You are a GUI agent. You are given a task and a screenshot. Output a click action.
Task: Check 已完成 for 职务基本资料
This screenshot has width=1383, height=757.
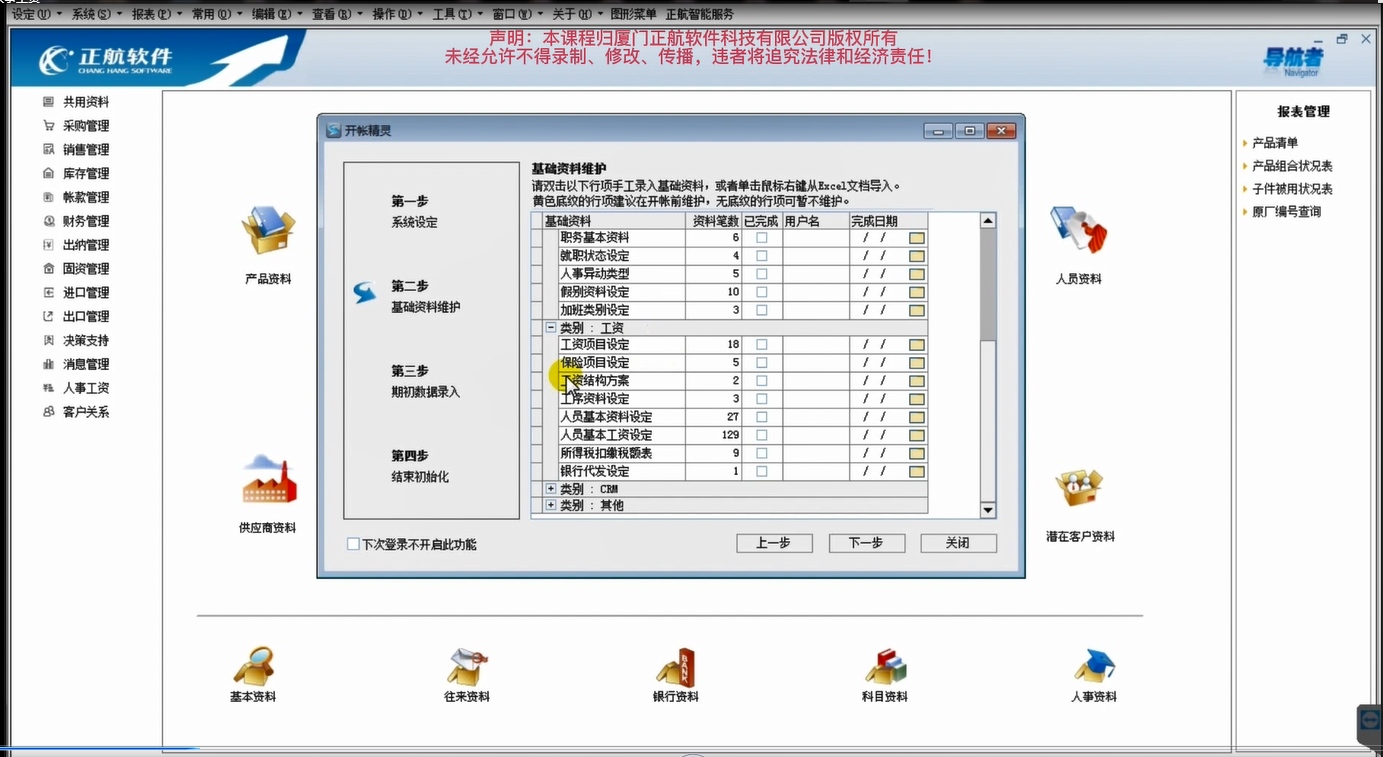click(x=762, y=238)
